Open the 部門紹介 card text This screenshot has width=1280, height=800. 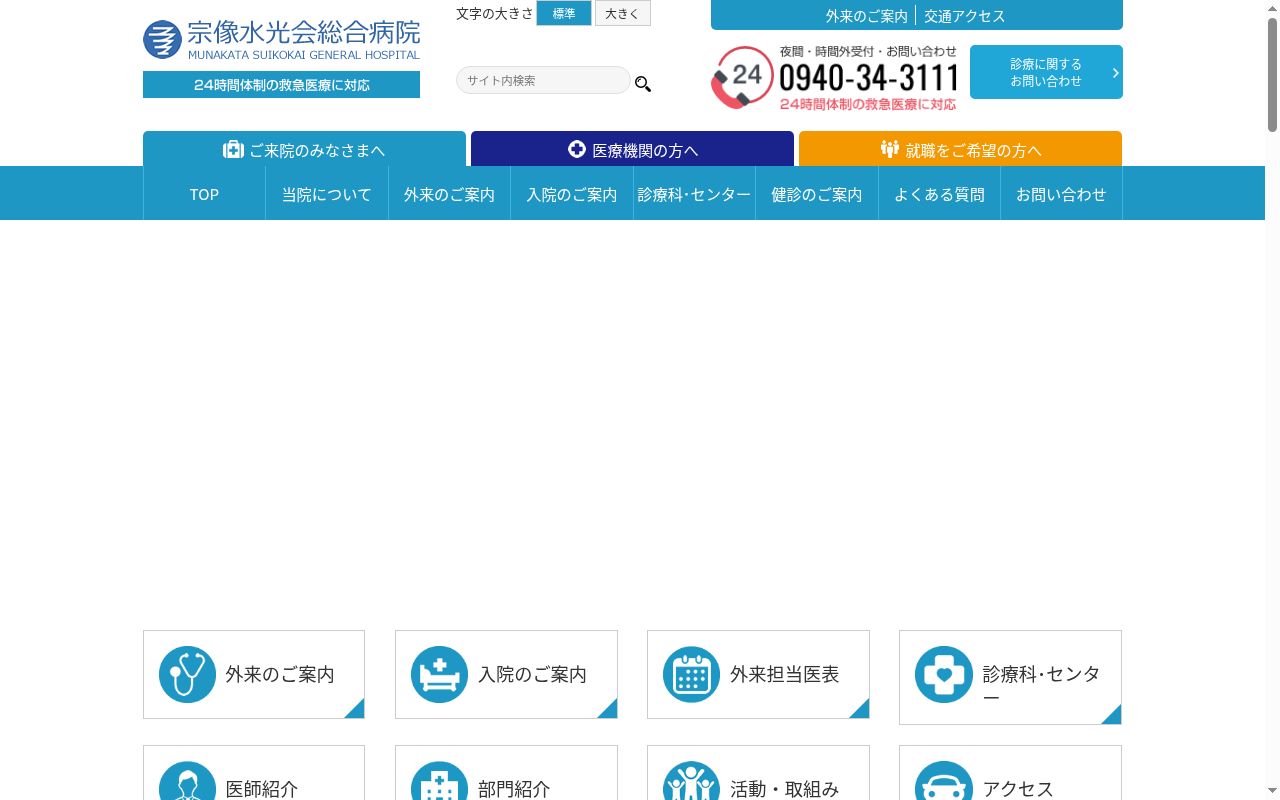[x=514, y=789]
